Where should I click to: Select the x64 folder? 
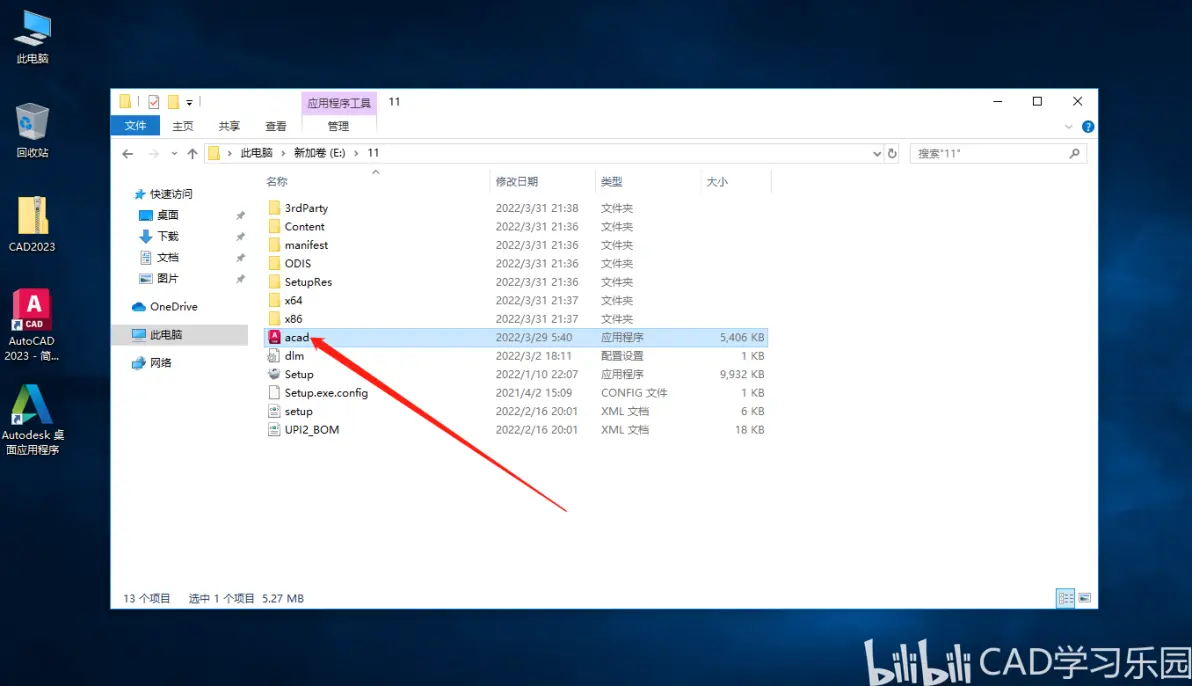293,300
